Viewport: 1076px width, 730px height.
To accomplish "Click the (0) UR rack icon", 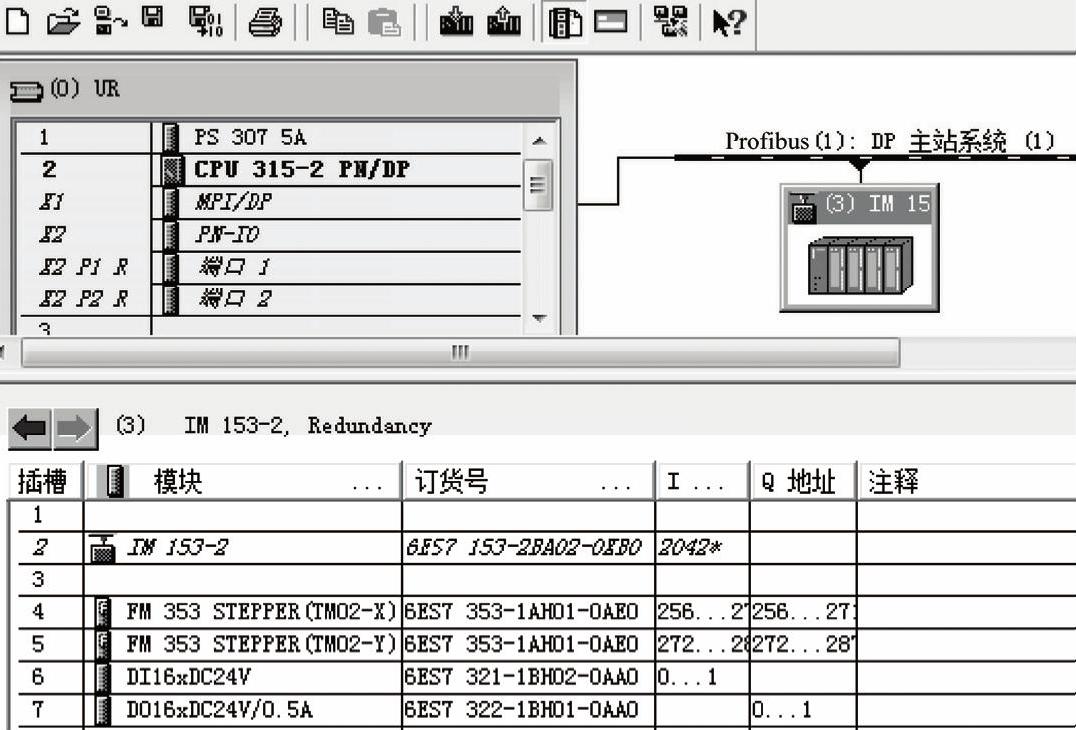I will coord(26,91).
